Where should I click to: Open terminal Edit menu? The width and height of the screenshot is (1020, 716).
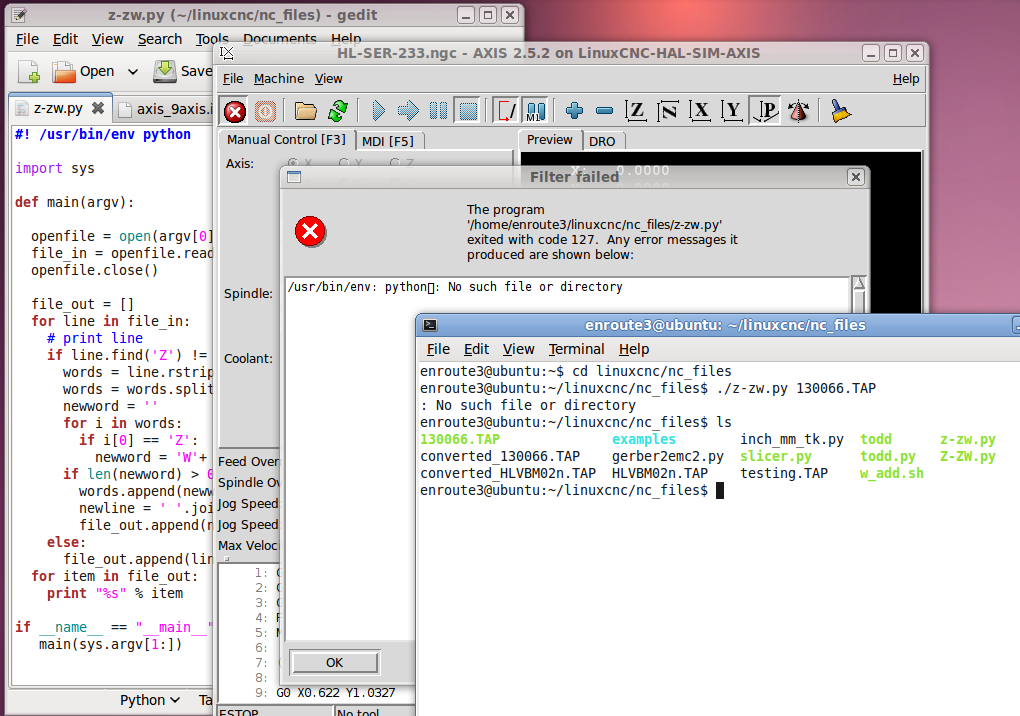(476, 349)
